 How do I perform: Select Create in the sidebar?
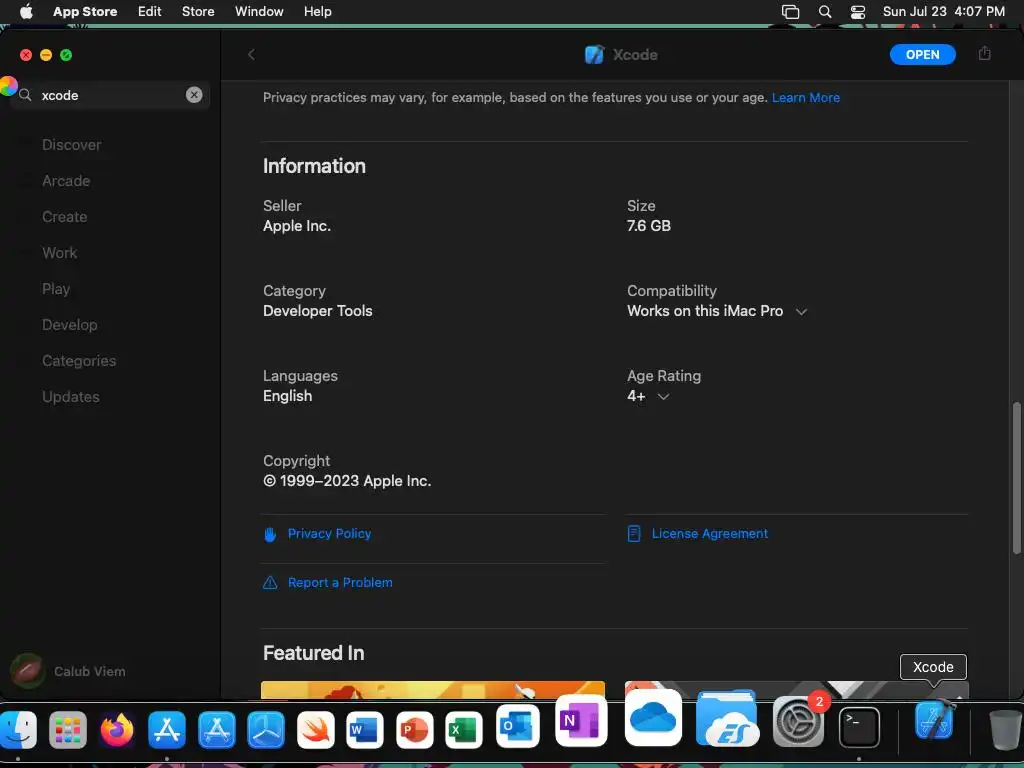64,217
